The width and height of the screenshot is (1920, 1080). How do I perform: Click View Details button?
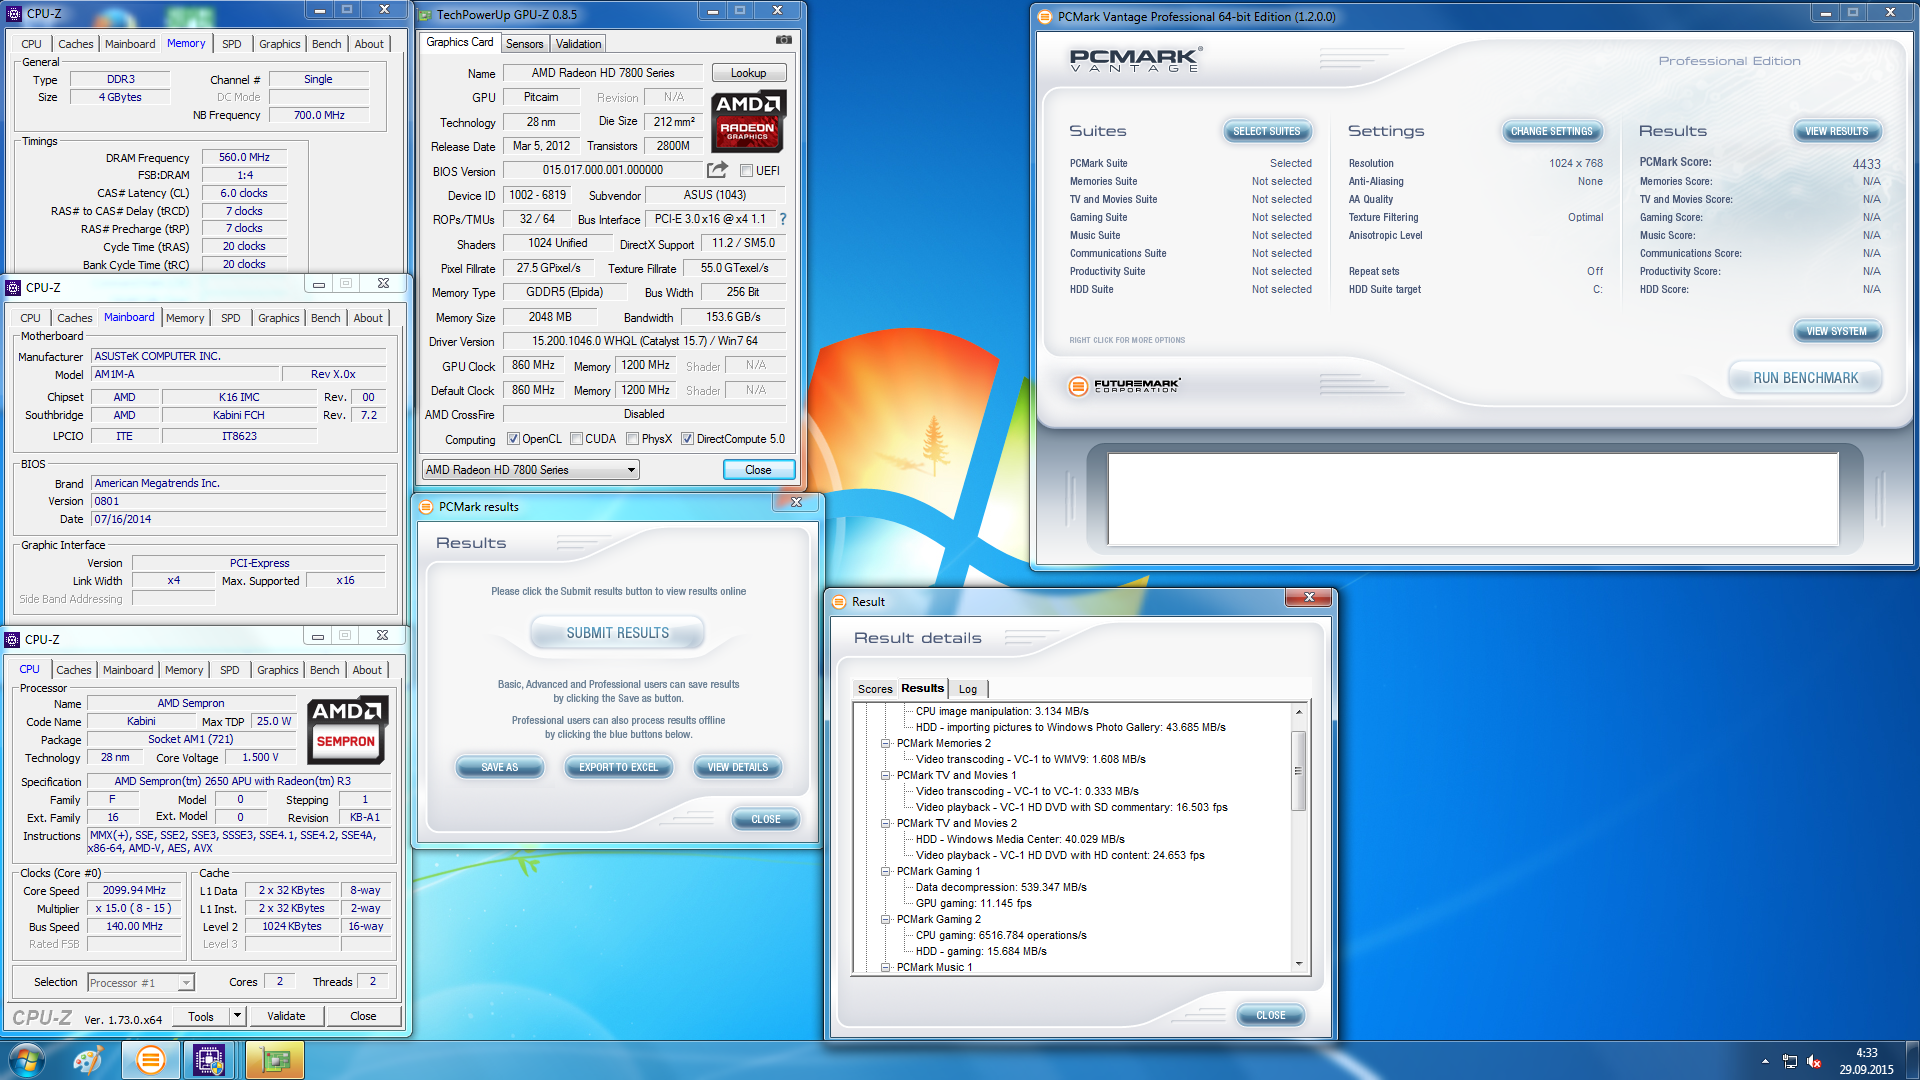pos(737,767)
